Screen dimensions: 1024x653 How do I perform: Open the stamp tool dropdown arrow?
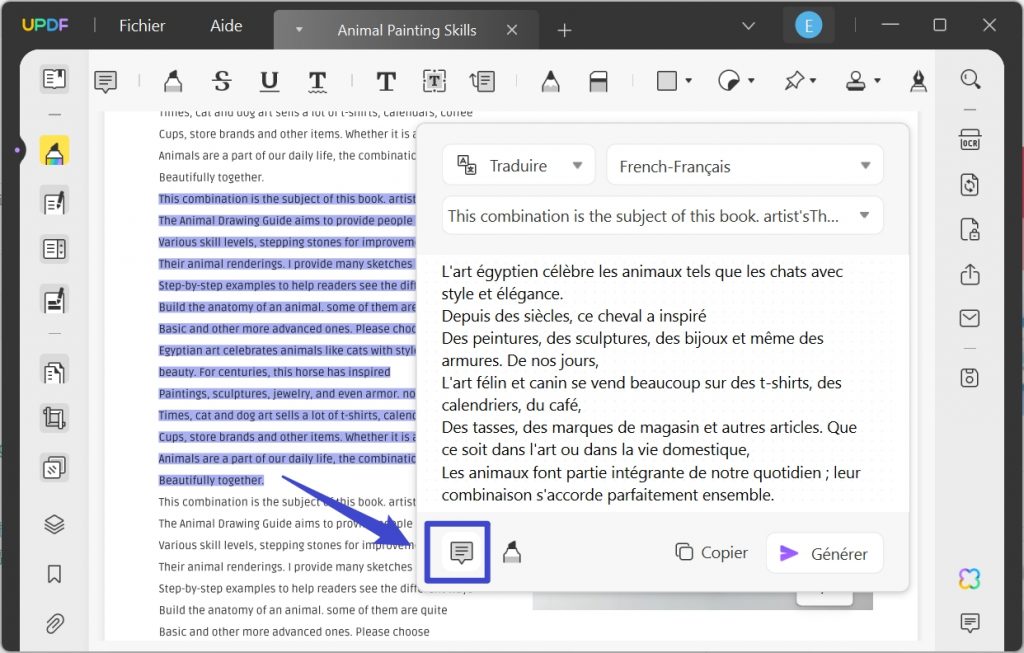[877, 81]
